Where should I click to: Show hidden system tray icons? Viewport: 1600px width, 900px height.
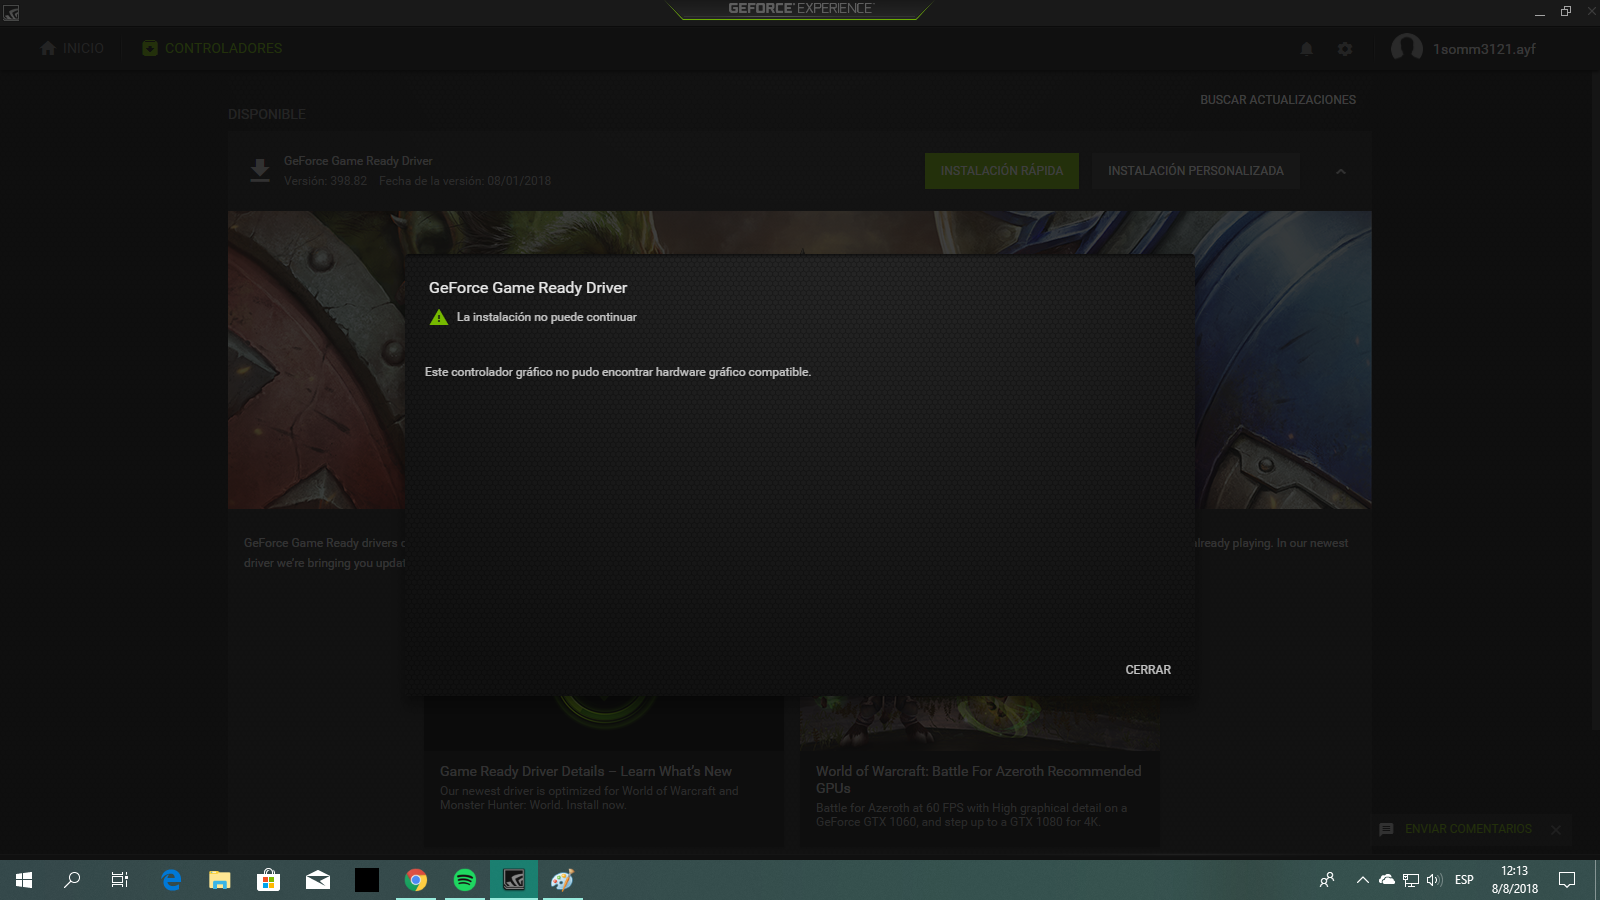(x=1362, y=880)
